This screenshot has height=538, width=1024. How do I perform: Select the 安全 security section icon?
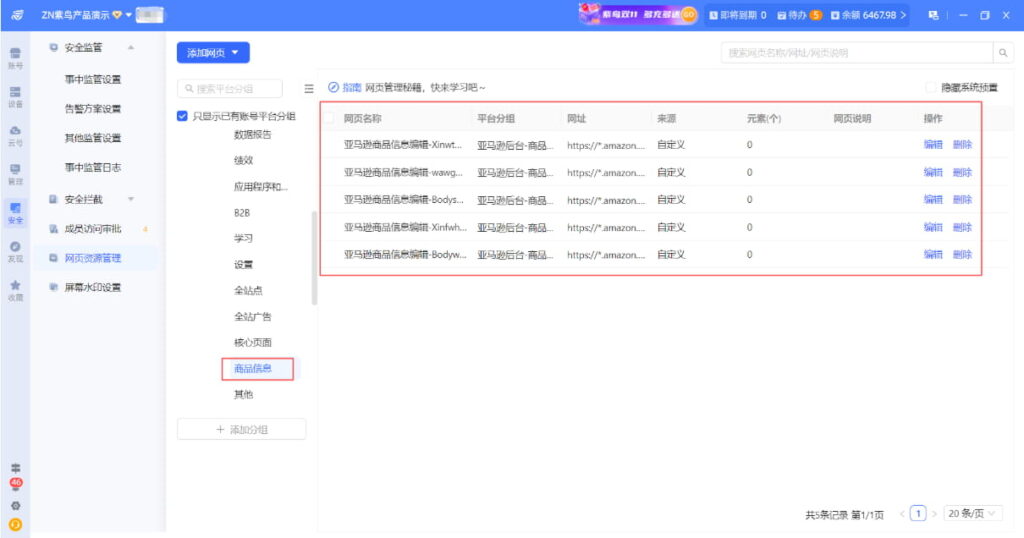15,213
